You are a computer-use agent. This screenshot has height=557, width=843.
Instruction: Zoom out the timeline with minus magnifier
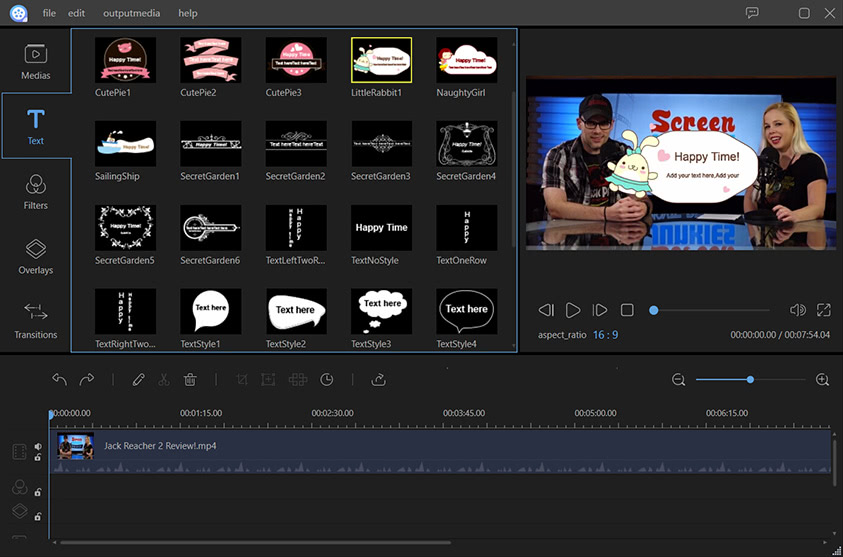(679, 380)
